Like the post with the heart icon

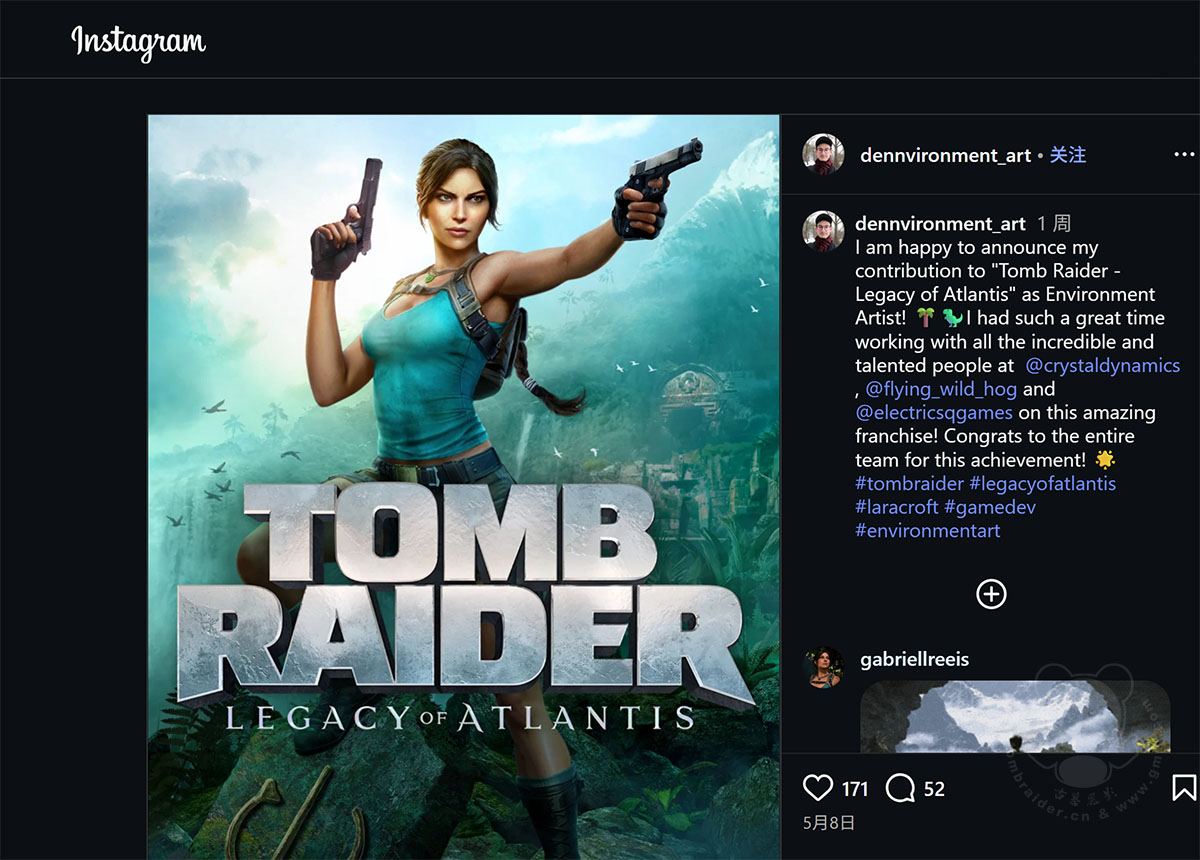(x=818, y=788)
